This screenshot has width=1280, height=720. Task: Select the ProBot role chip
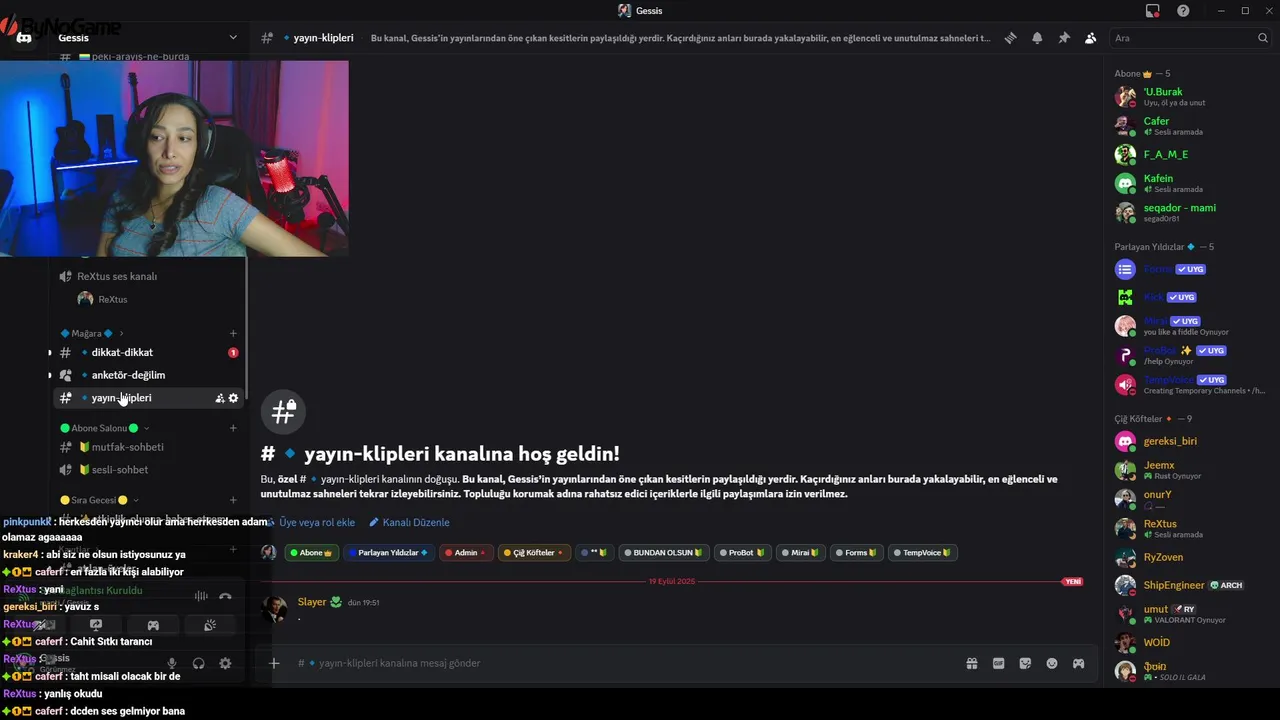pos(742,552)
